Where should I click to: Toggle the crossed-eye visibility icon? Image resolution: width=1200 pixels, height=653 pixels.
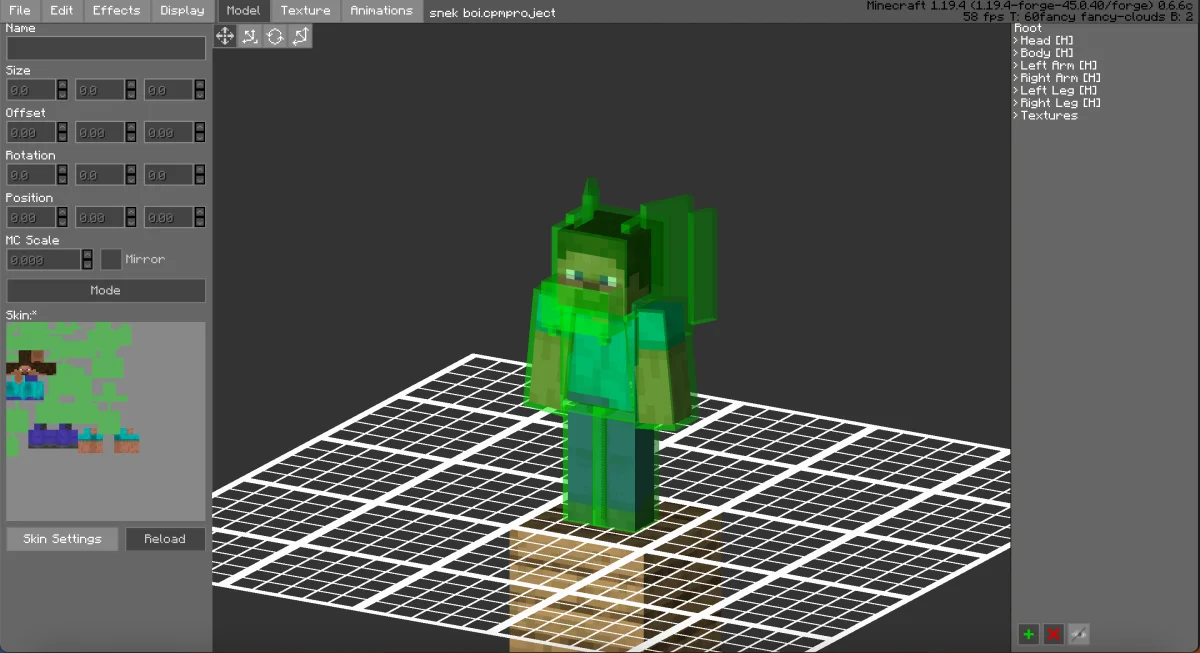point(1078,634)
